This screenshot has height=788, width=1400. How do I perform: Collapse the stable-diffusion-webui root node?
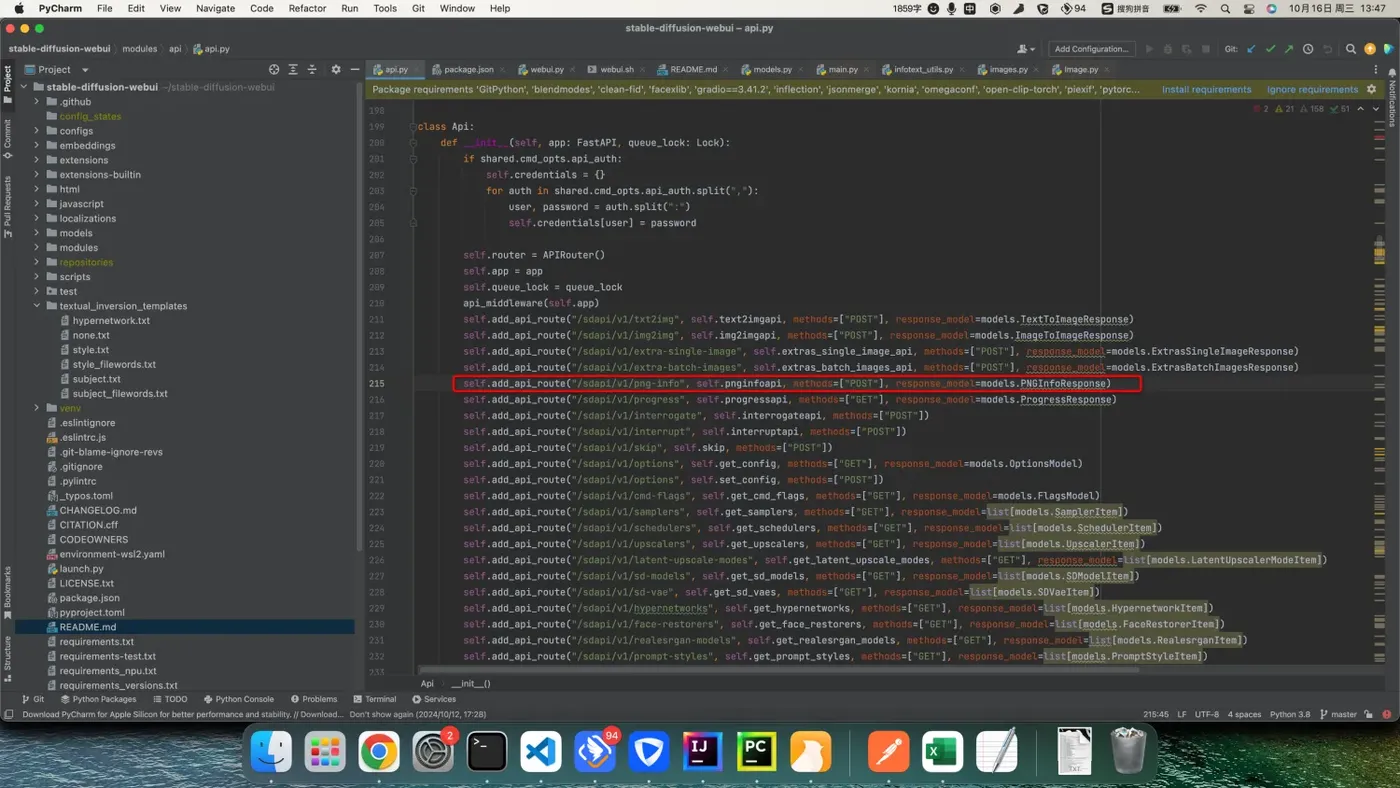(24, 87)
